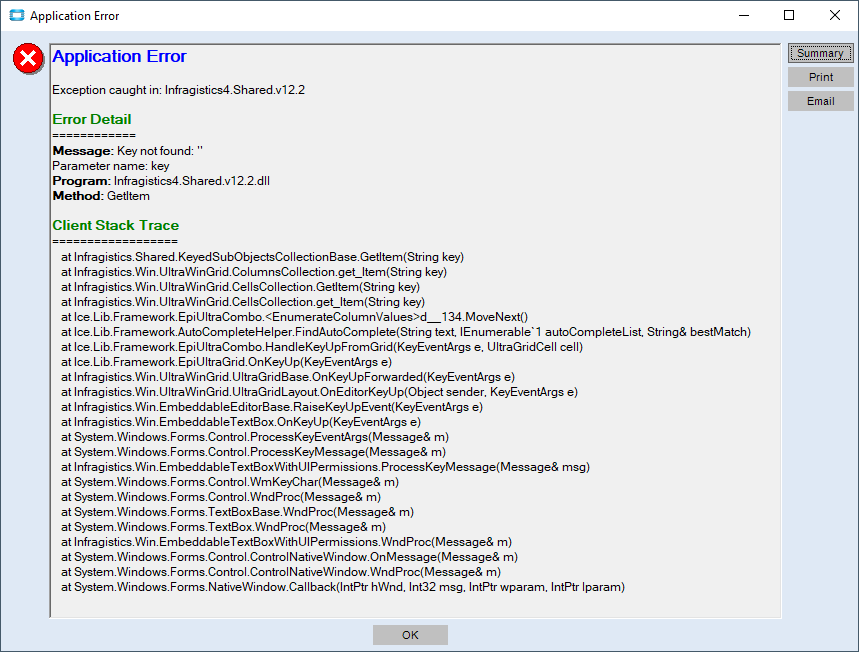Click the ControlNativeWindow.OnMessage line
This screenshot has width=859, height=652.
289,557
